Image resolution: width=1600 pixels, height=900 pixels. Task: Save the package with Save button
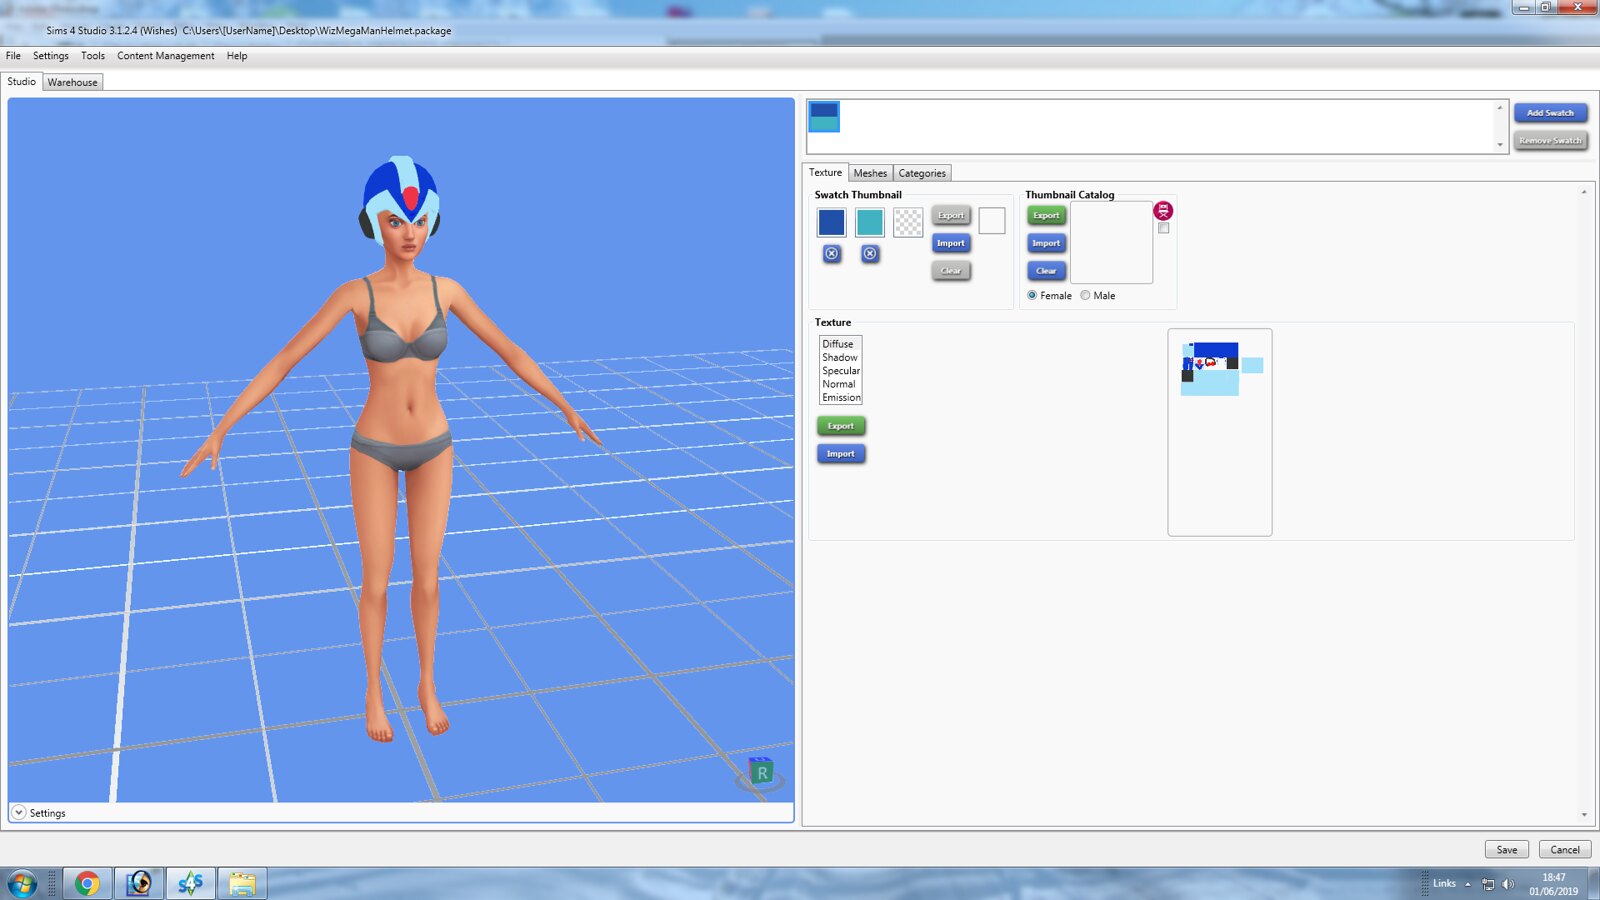1507,849
